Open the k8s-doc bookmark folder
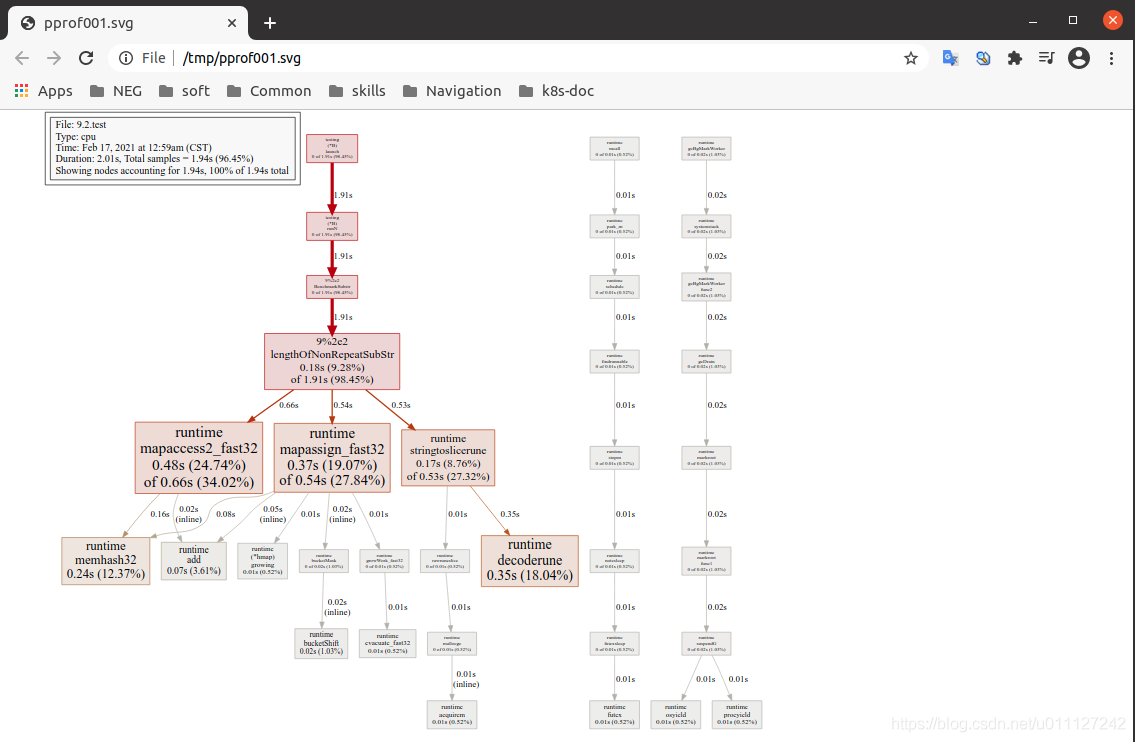The image size is (1135, 742). point(557,90)
